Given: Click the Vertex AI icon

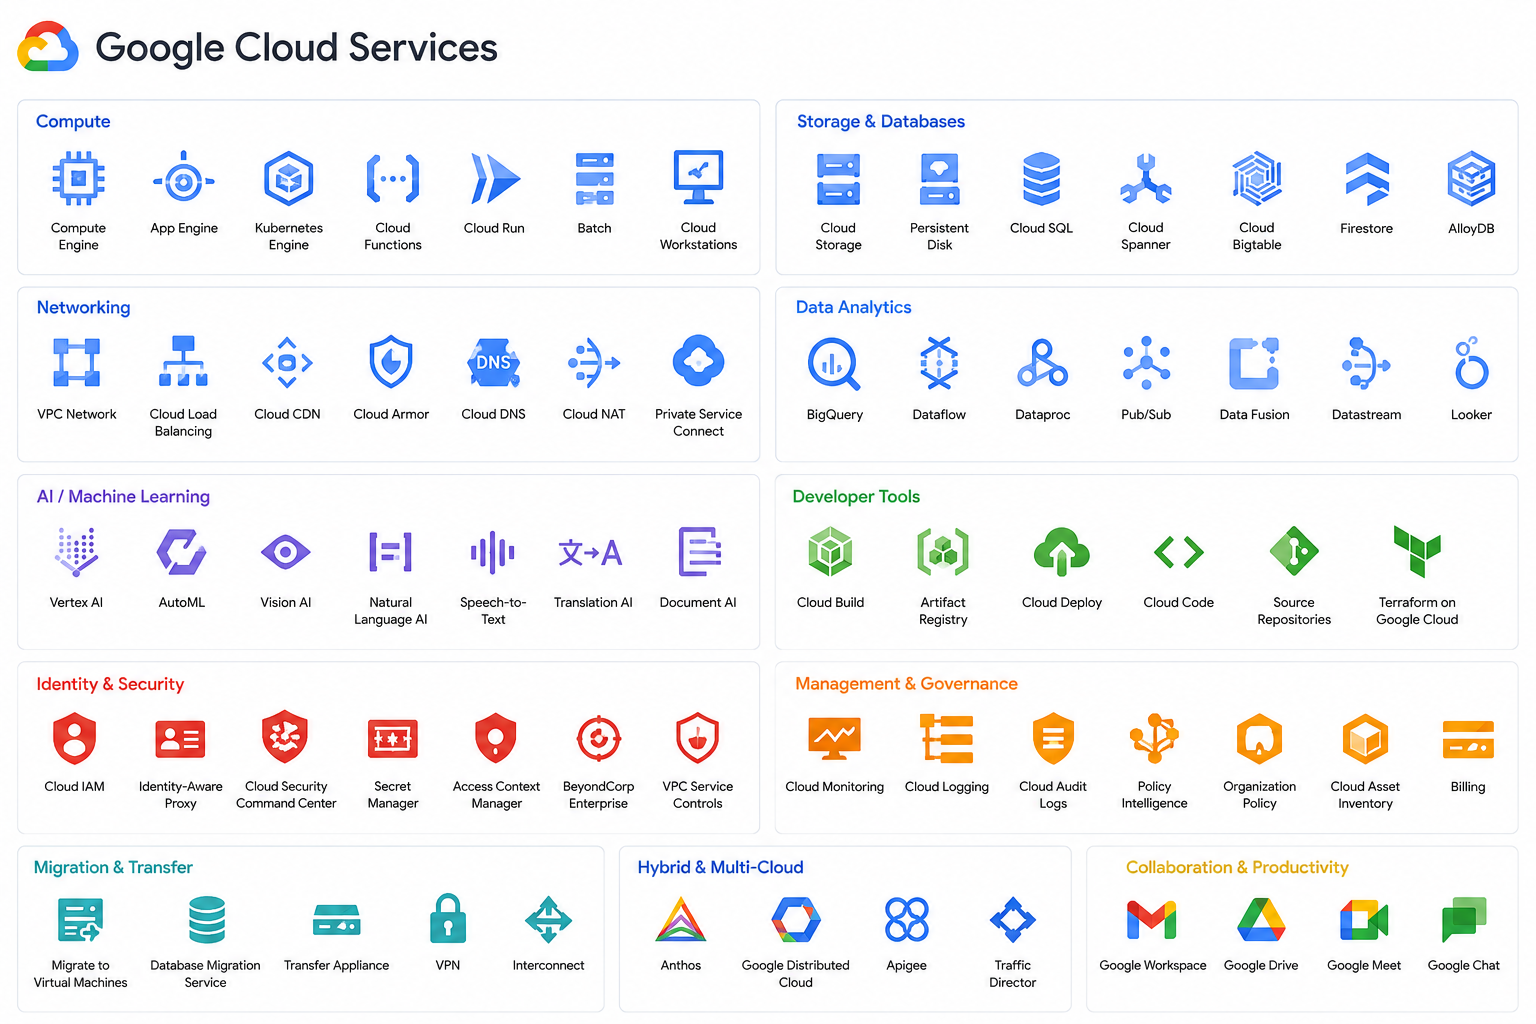Looking at the screenshot, I should tap(76, 552).
